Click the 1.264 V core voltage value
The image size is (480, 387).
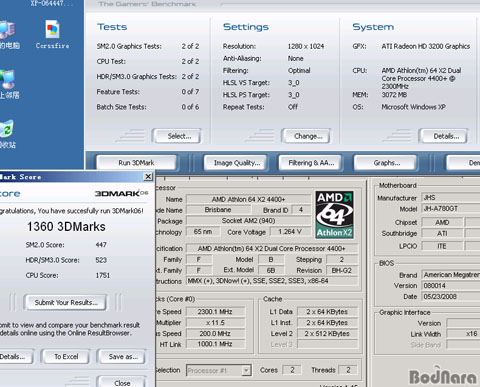[290, 232]
